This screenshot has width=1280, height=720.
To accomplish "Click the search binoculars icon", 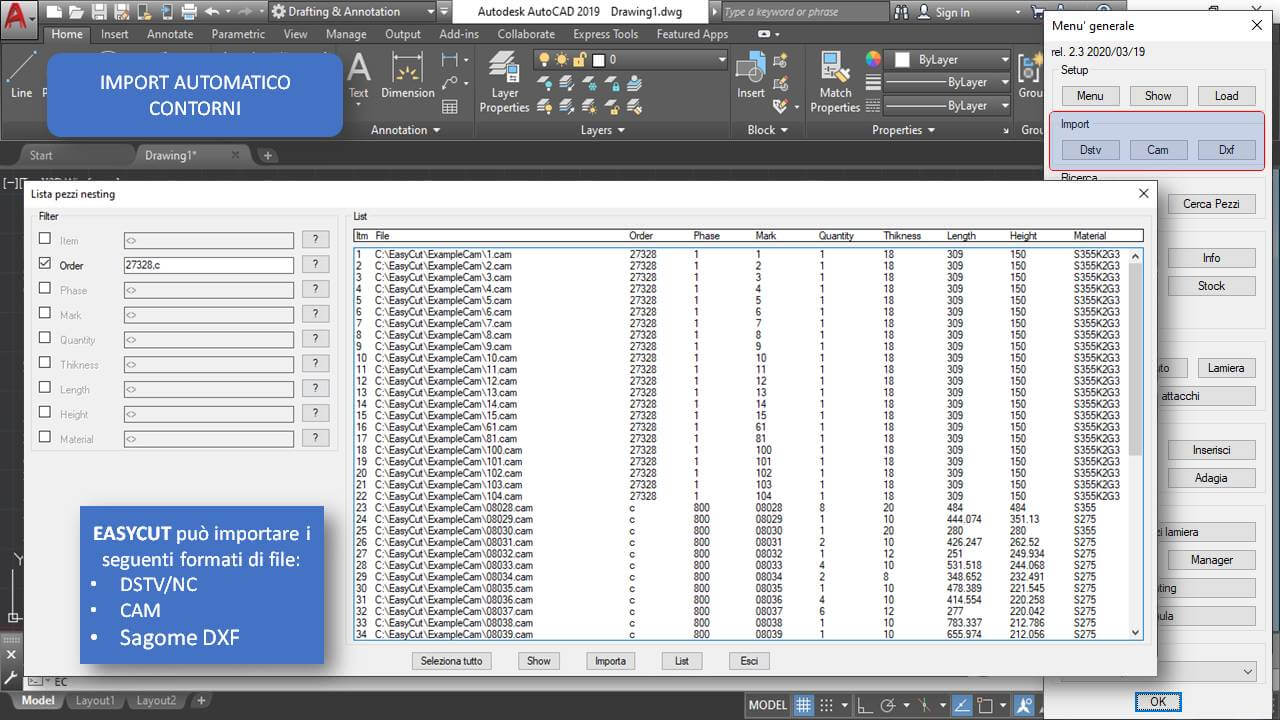I will coord(903,12).
